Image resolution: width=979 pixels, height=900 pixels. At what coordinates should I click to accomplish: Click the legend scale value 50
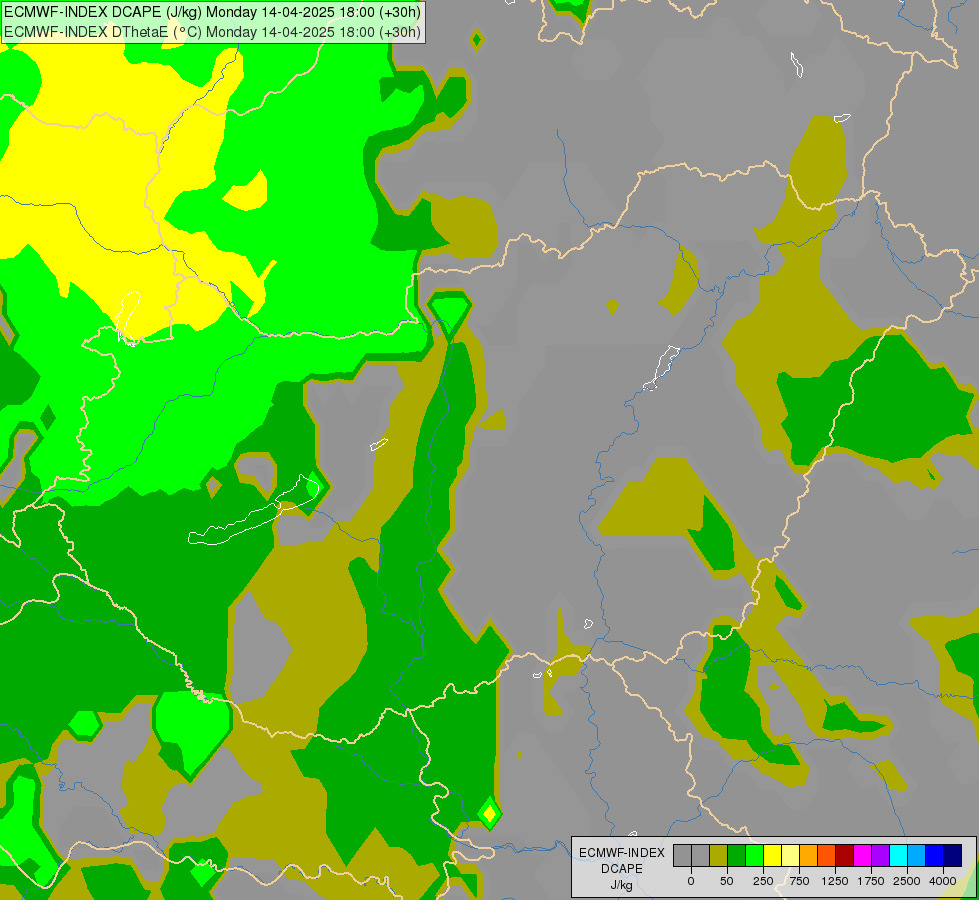tap(727, 881)
